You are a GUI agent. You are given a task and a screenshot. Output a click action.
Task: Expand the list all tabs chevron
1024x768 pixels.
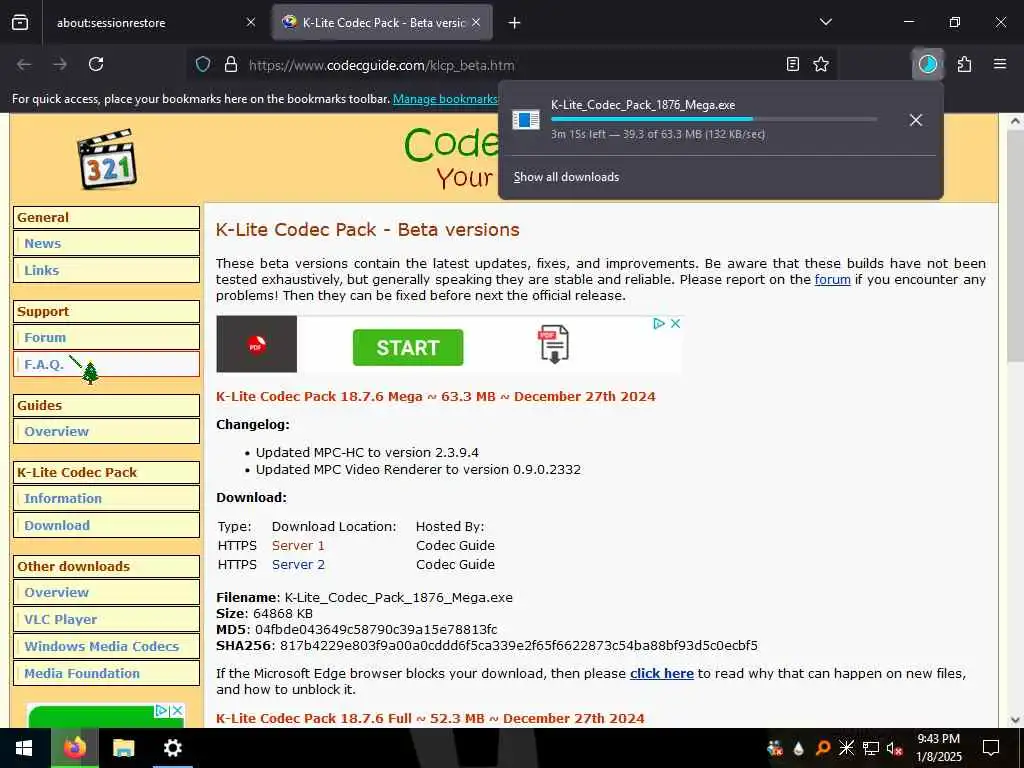click(x=825, y=23)
